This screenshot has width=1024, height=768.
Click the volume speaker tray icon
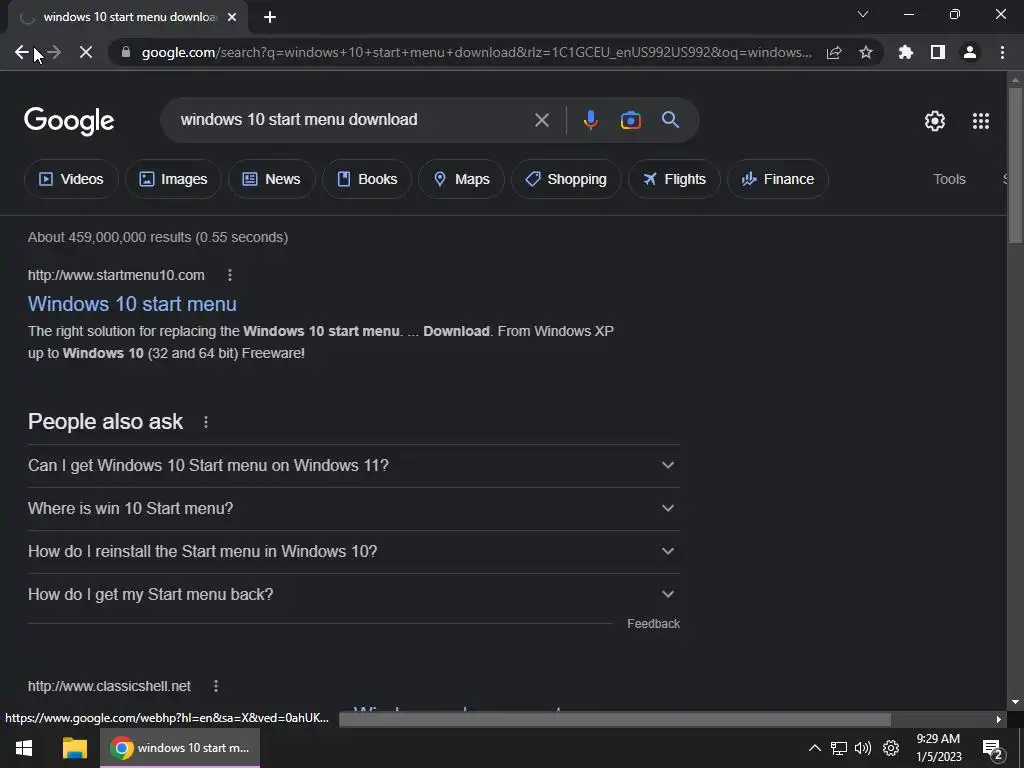click(863, 748)
